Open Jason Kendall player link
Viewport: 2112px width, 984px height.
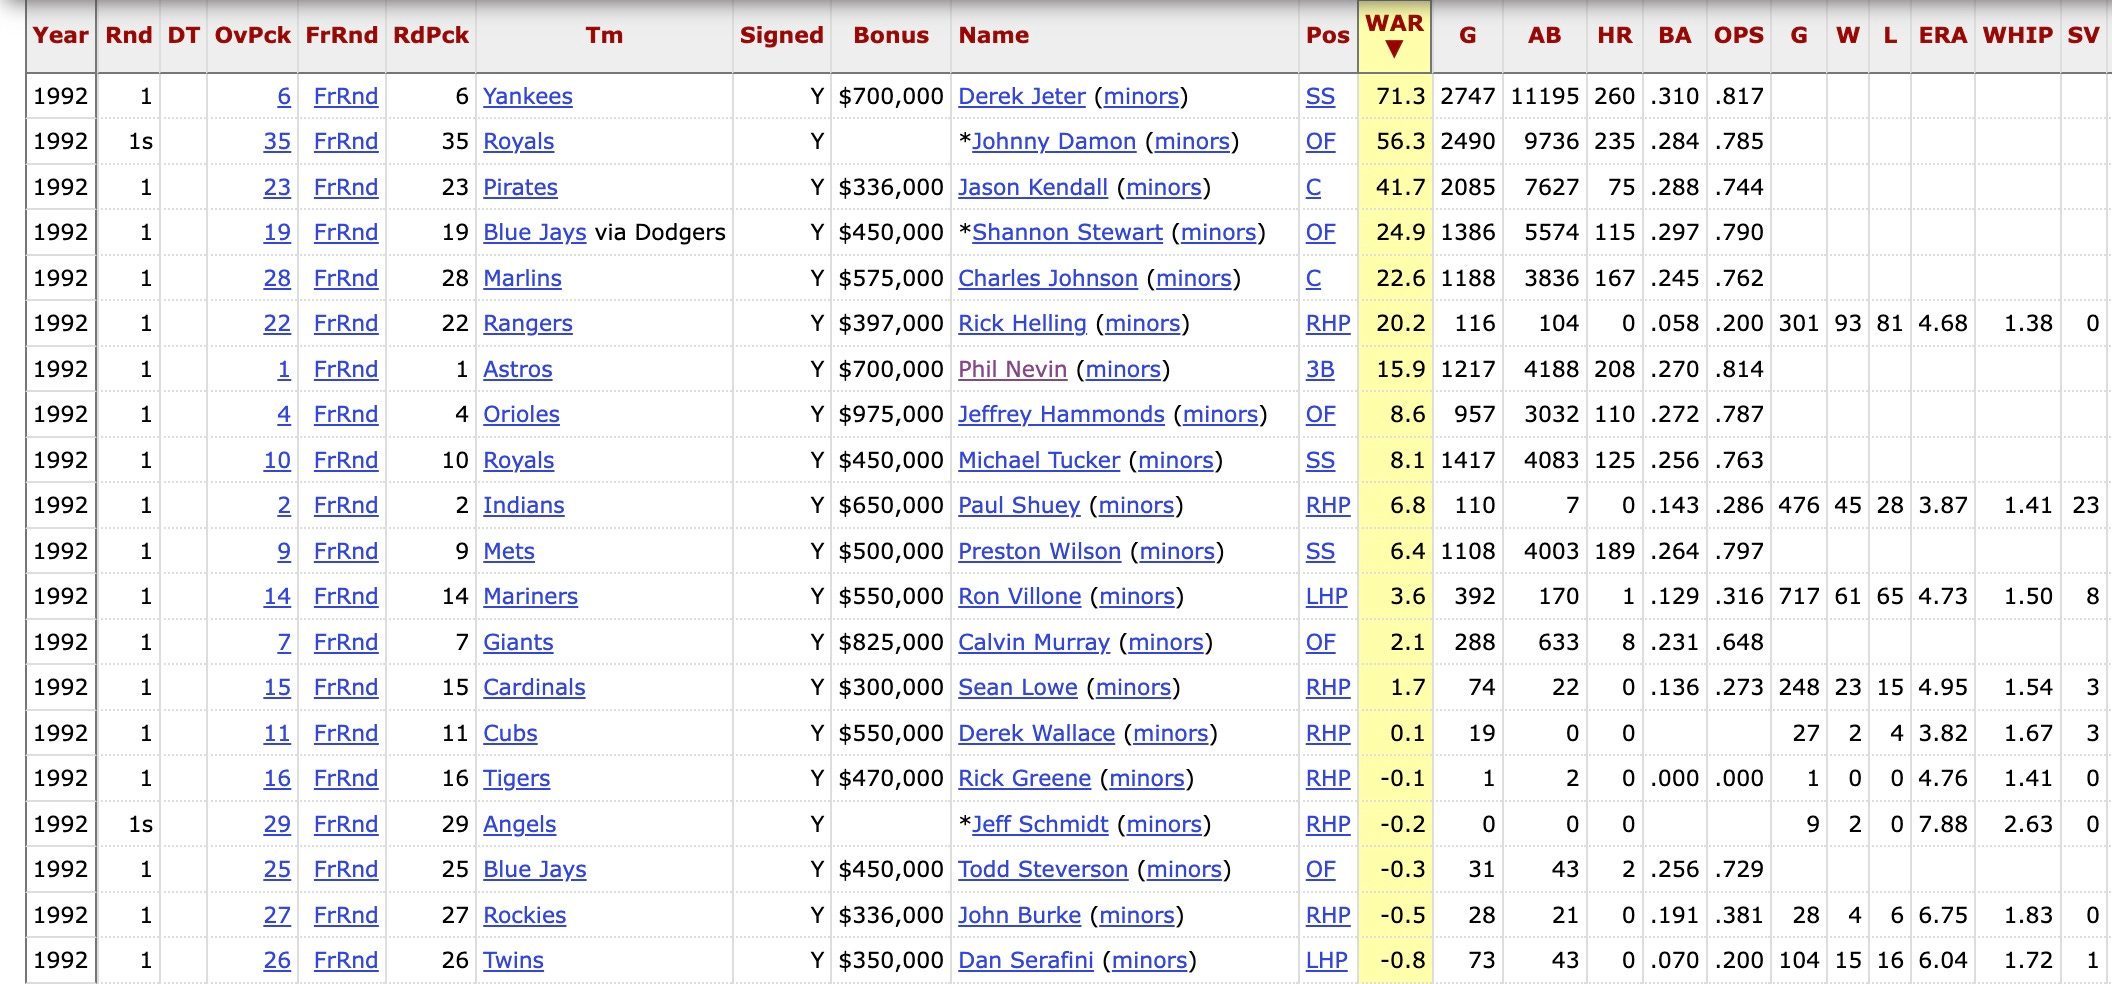[1033, 188]
